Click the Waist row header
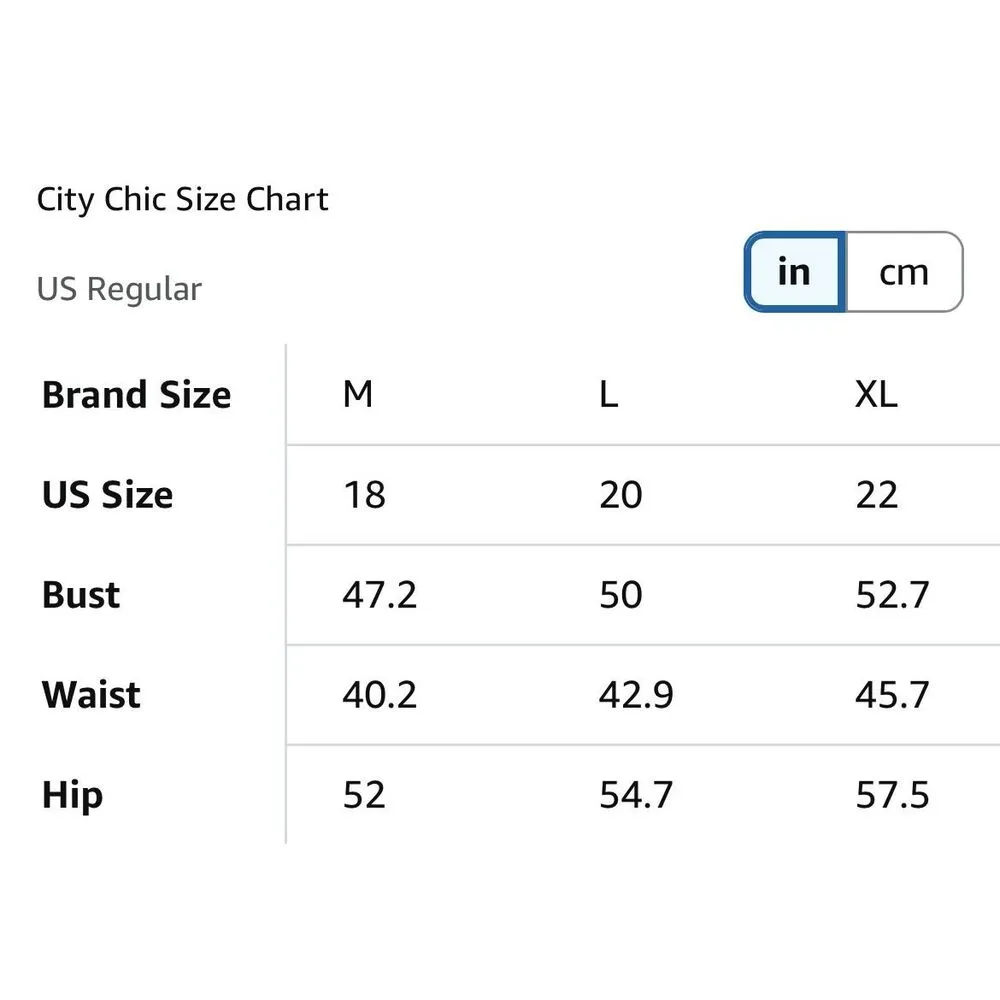This screenshot has height=1000, width=1000. tap(91, 695)
